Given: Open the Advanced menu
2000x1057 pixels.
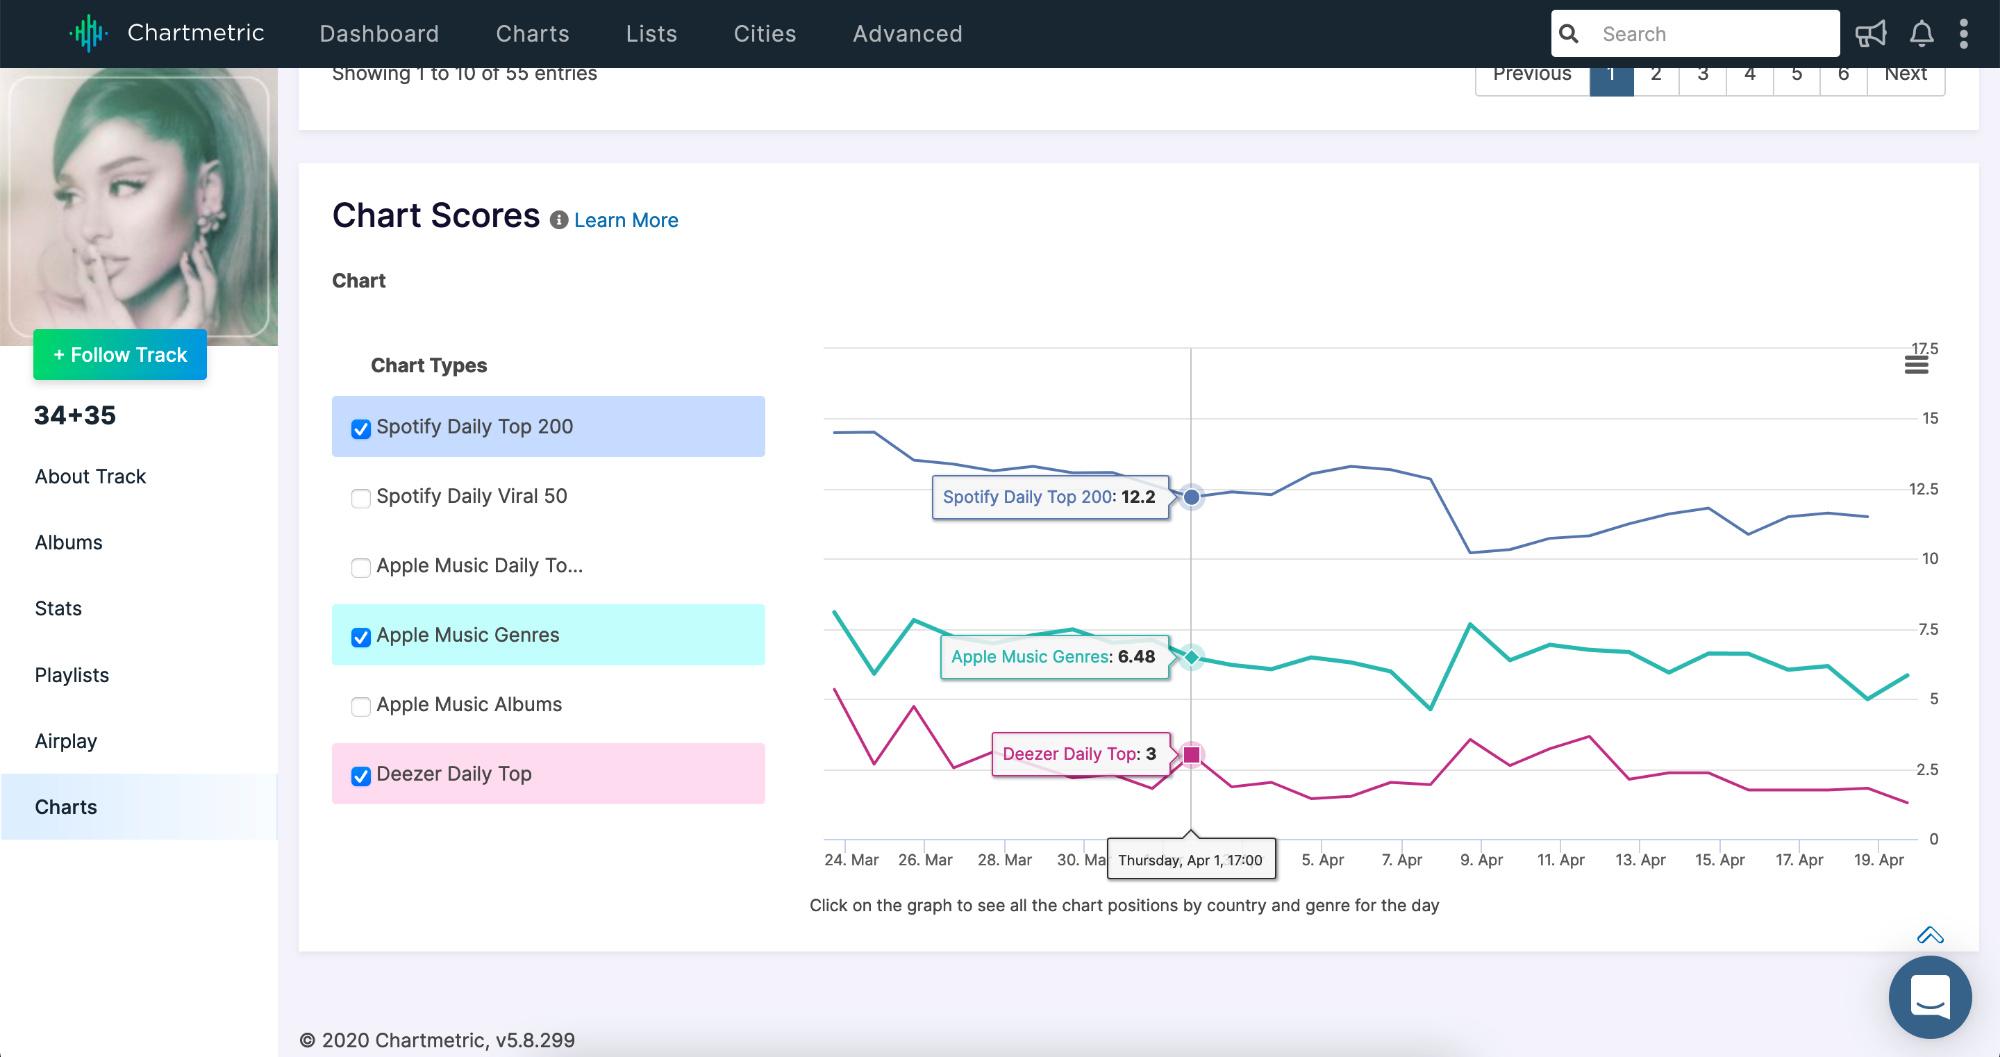Looking at the screenshot, I should 908,34.
